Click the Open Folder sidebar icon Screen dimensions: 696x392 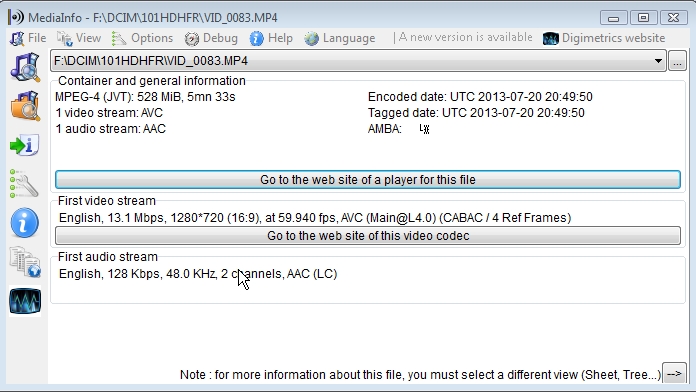point(25,106)
